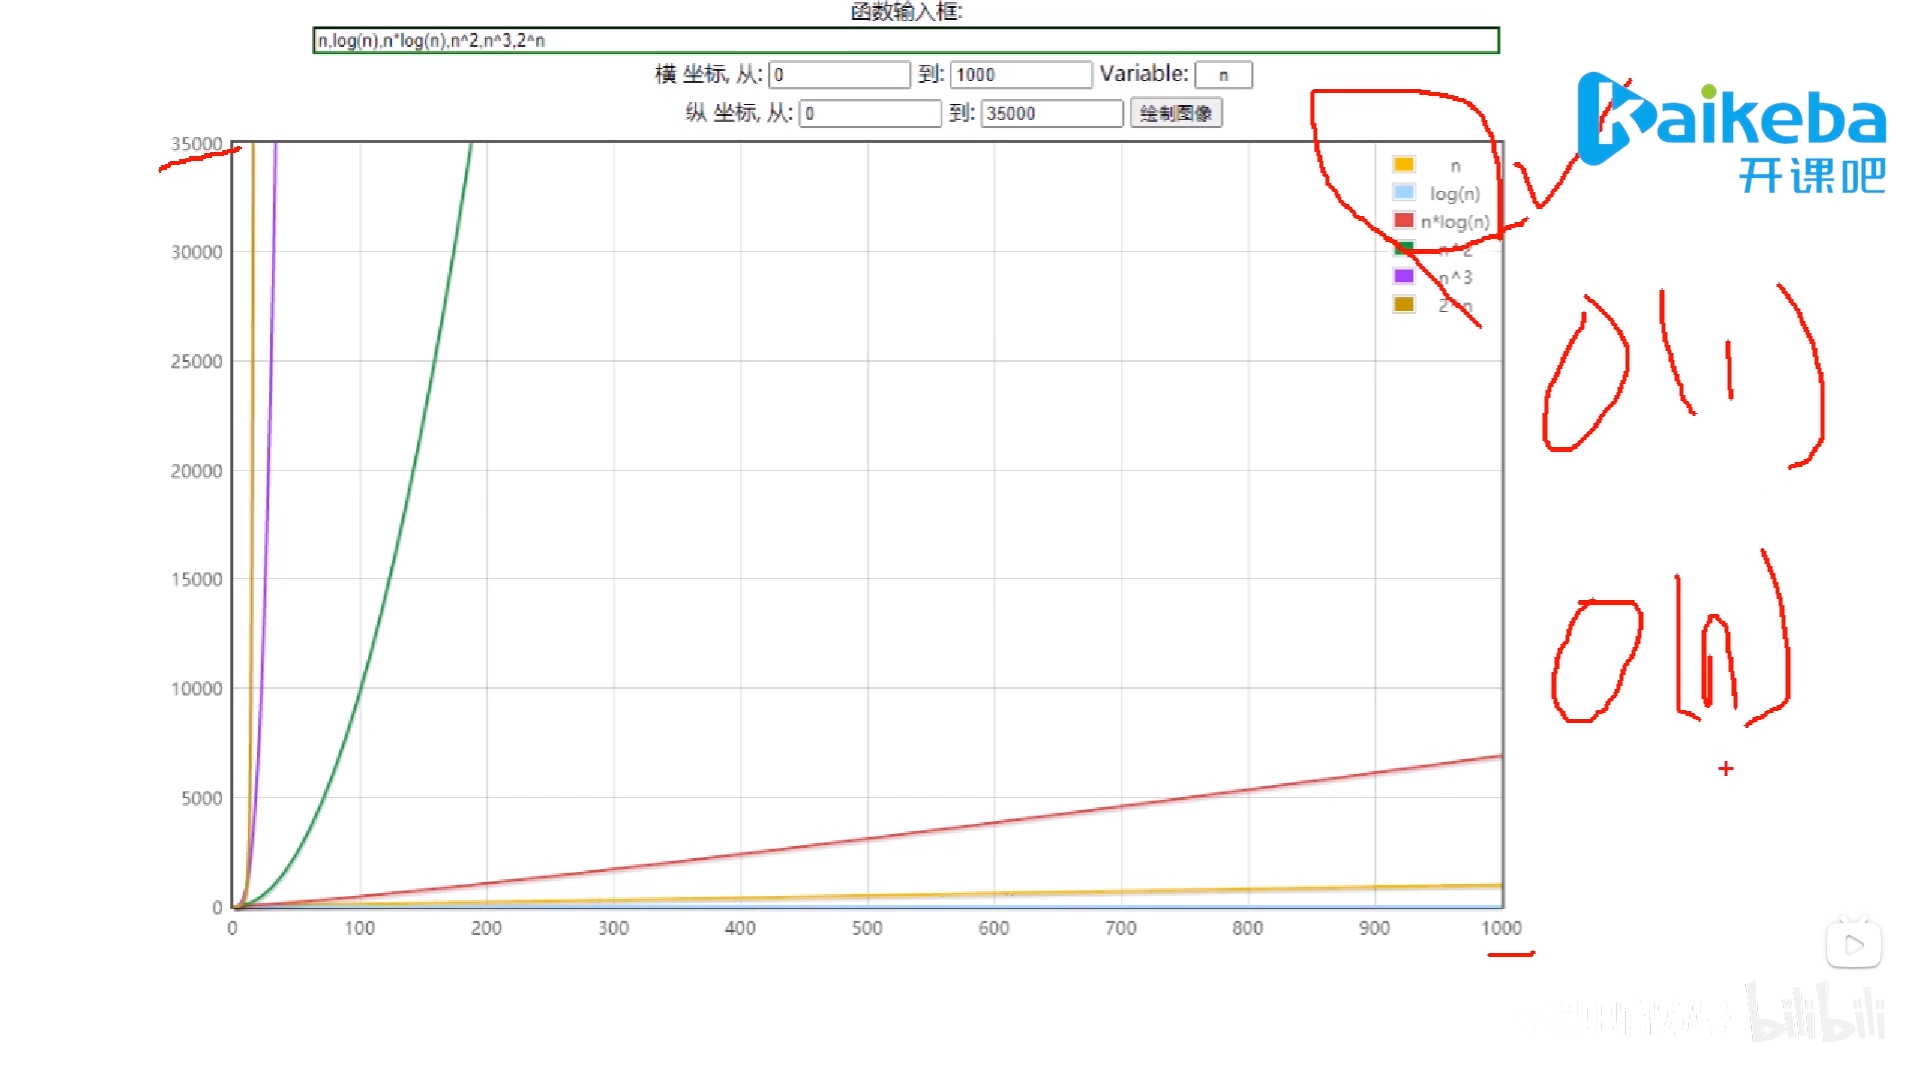Click the vertical axis end field showing 35000
Screen dimensions: 1920x1080
click(x=1051, y=113)
